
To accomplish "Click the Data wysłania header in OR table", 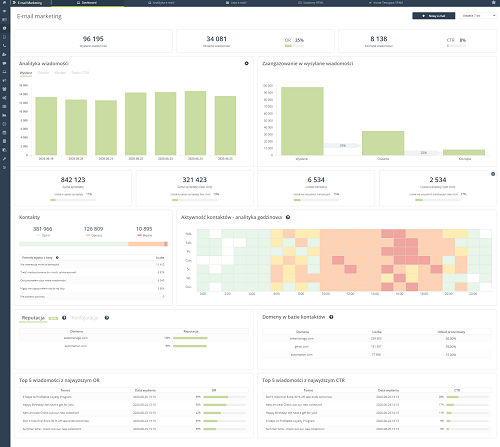I will click(x=145, y=390).
